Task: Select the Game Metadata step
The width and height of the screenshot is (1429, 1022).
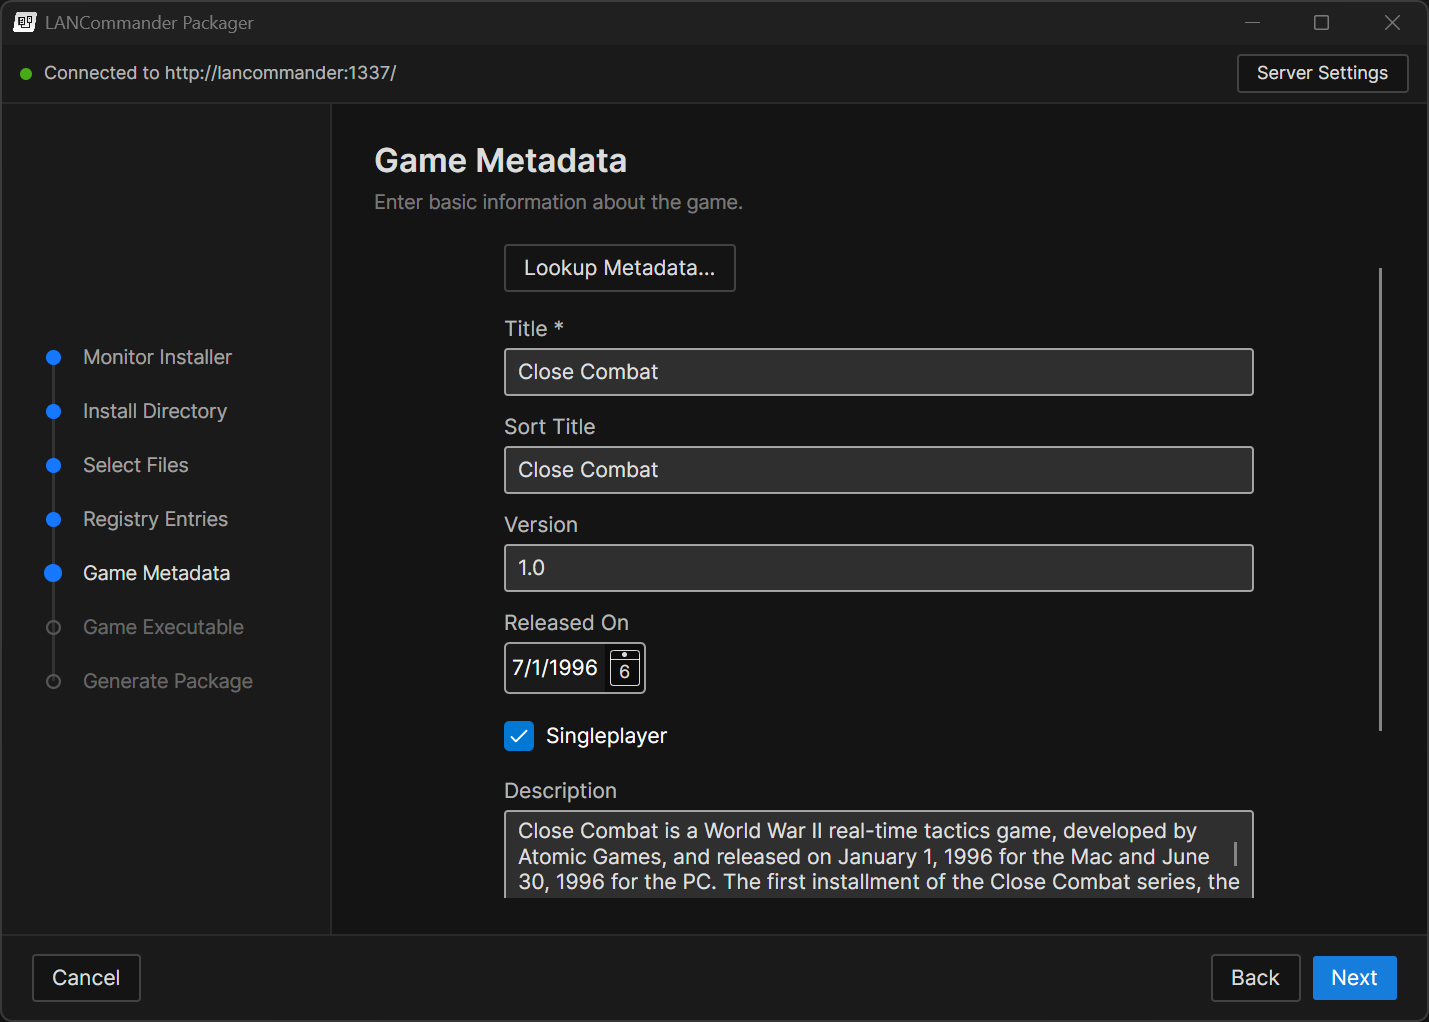Action: 156,573
